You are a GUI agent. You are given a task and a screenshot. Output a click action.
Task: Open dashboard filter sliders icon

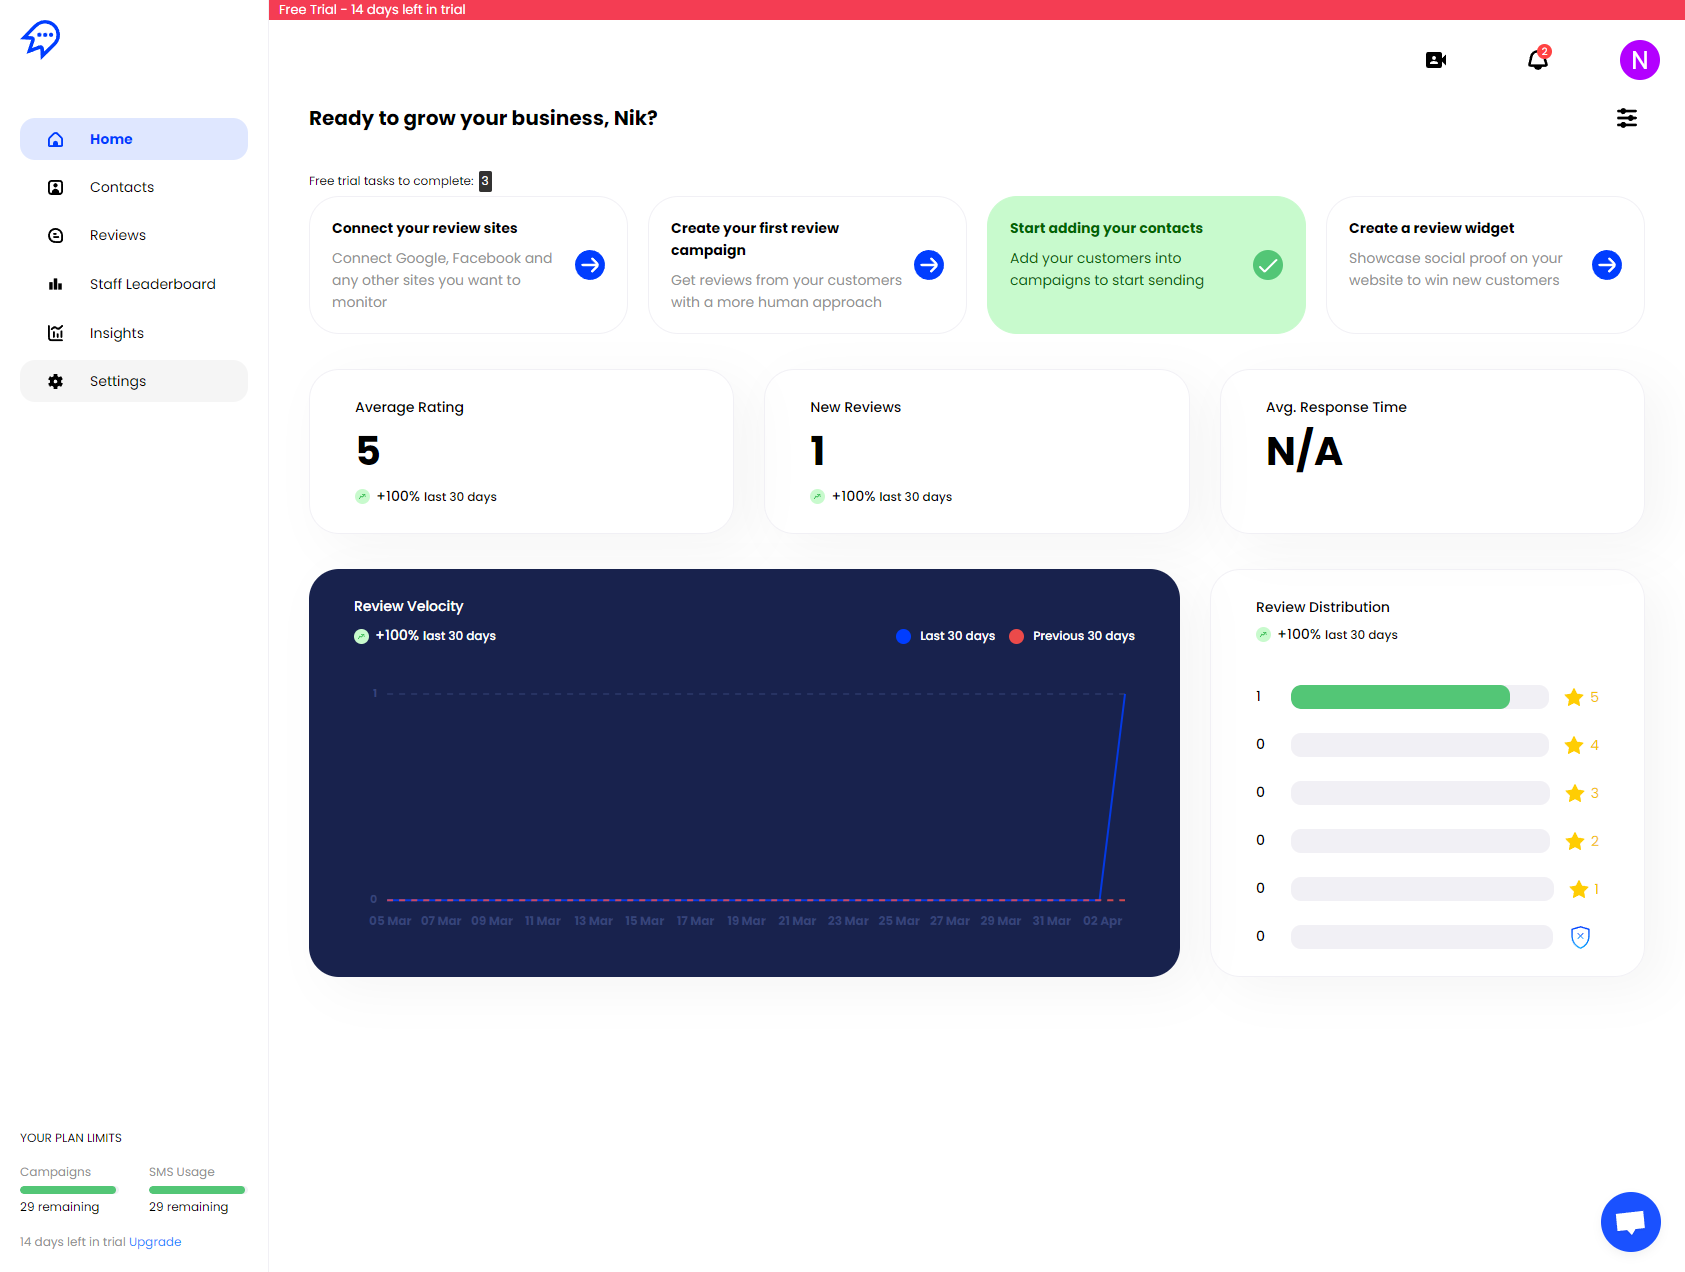(1627, 118)
